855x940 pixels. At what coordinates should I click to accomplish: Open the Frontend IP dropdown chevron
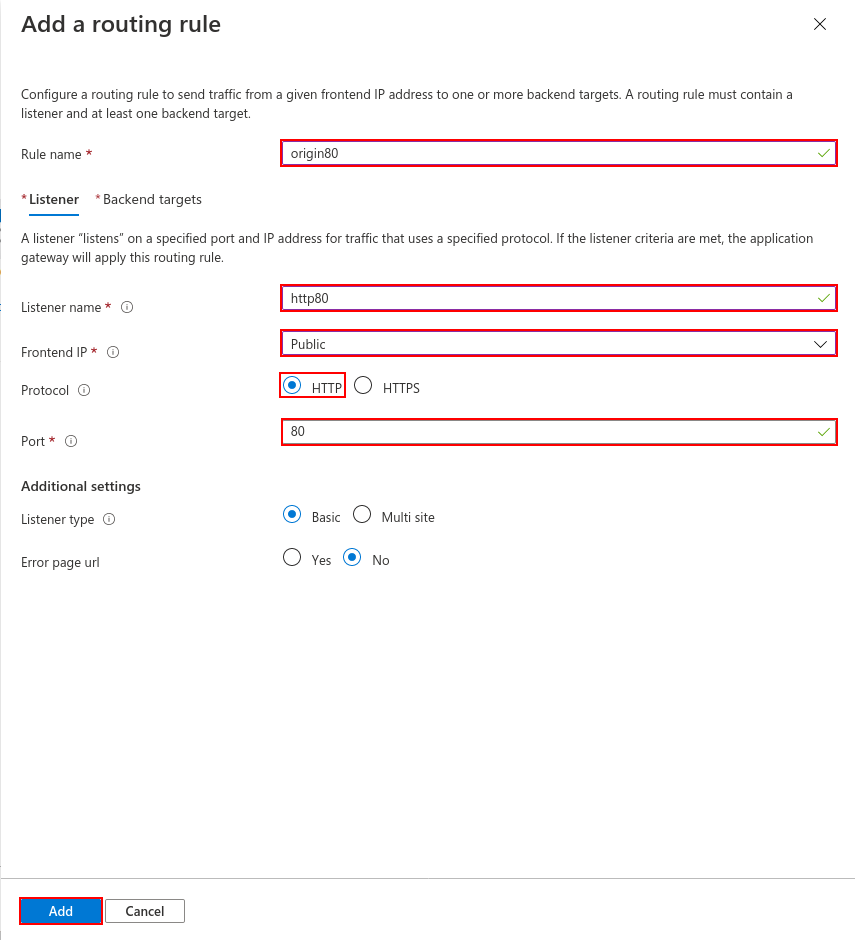[820, 344]
